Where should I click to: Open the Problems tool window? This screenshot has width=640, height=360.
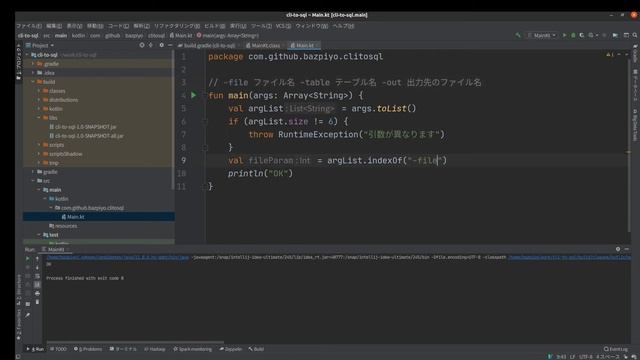[88, 349]
